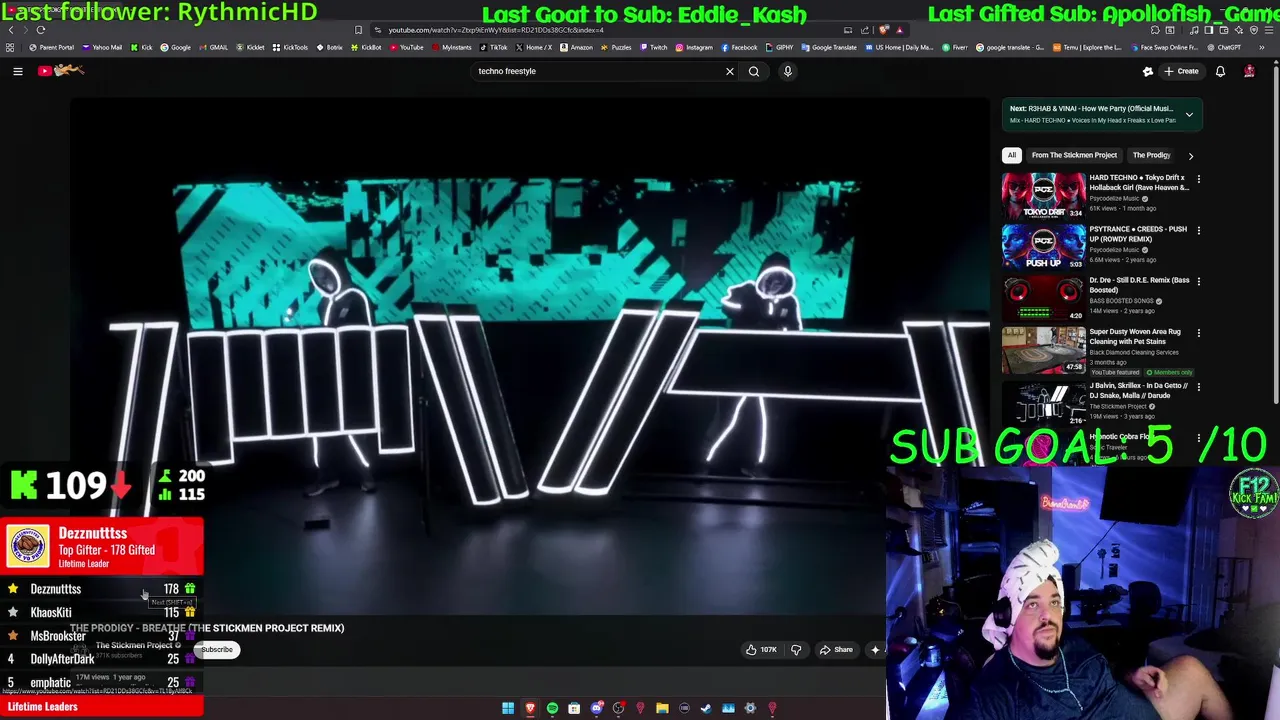Start voice search with the microphone icon

click(787, 71)
